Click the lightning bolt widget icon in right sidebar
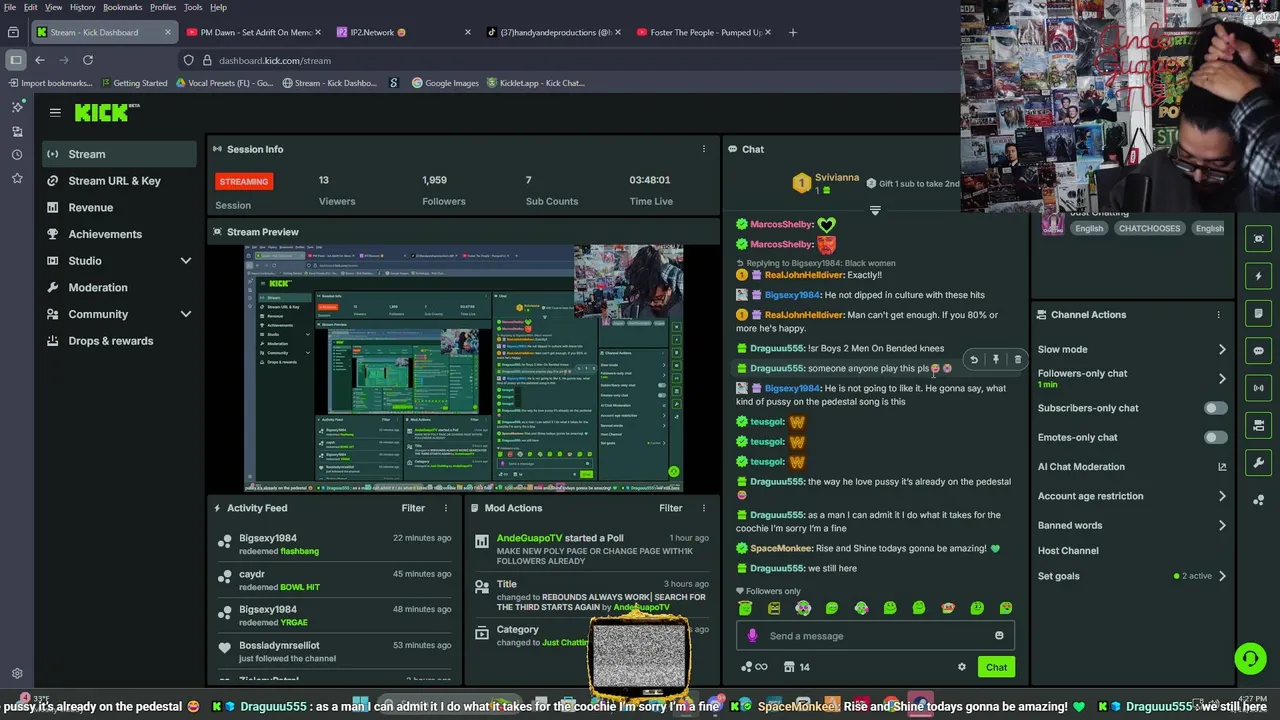 point(1259,276)
